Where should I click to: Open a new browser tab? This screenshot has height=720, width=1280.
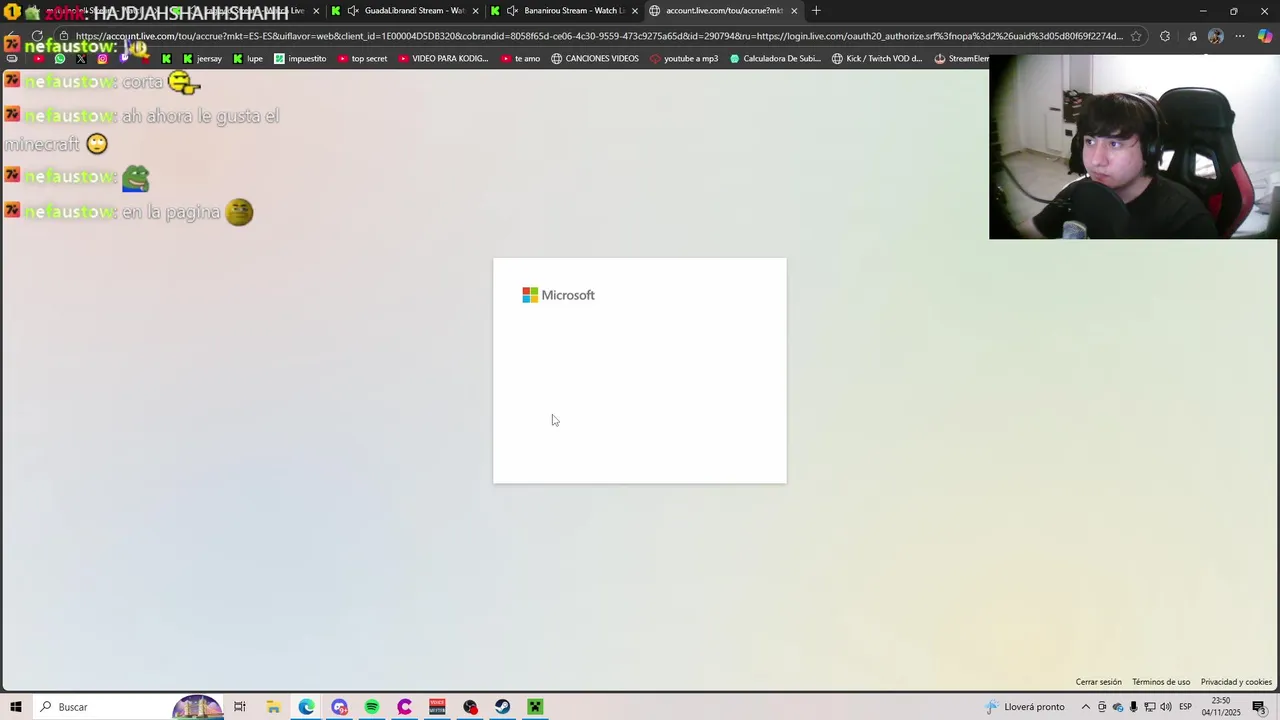(816, 11)
